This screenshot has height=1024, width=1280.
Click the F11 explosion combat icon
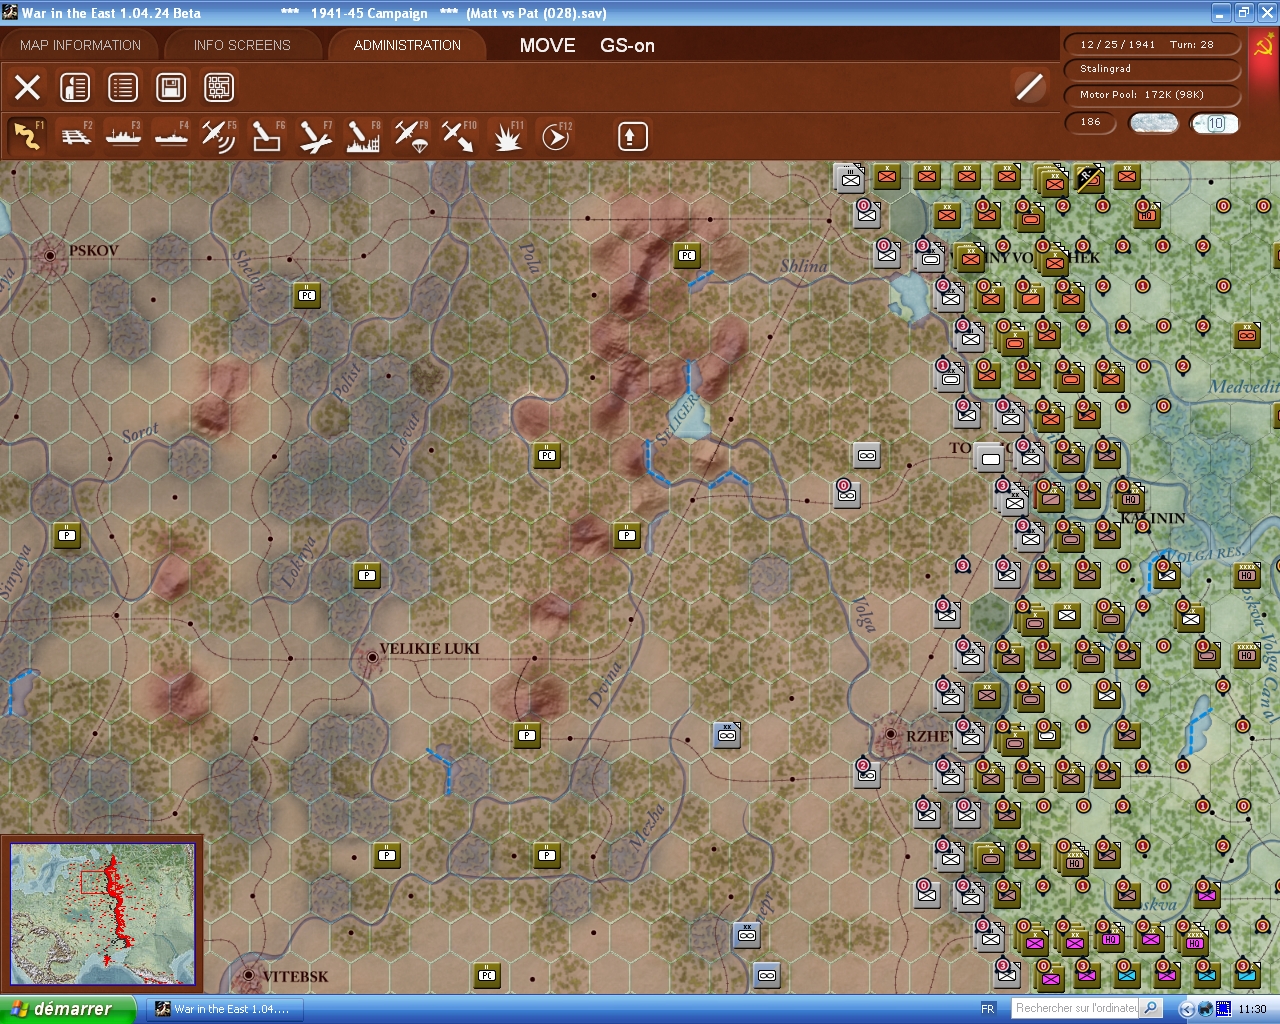click(x=507, y=136)
